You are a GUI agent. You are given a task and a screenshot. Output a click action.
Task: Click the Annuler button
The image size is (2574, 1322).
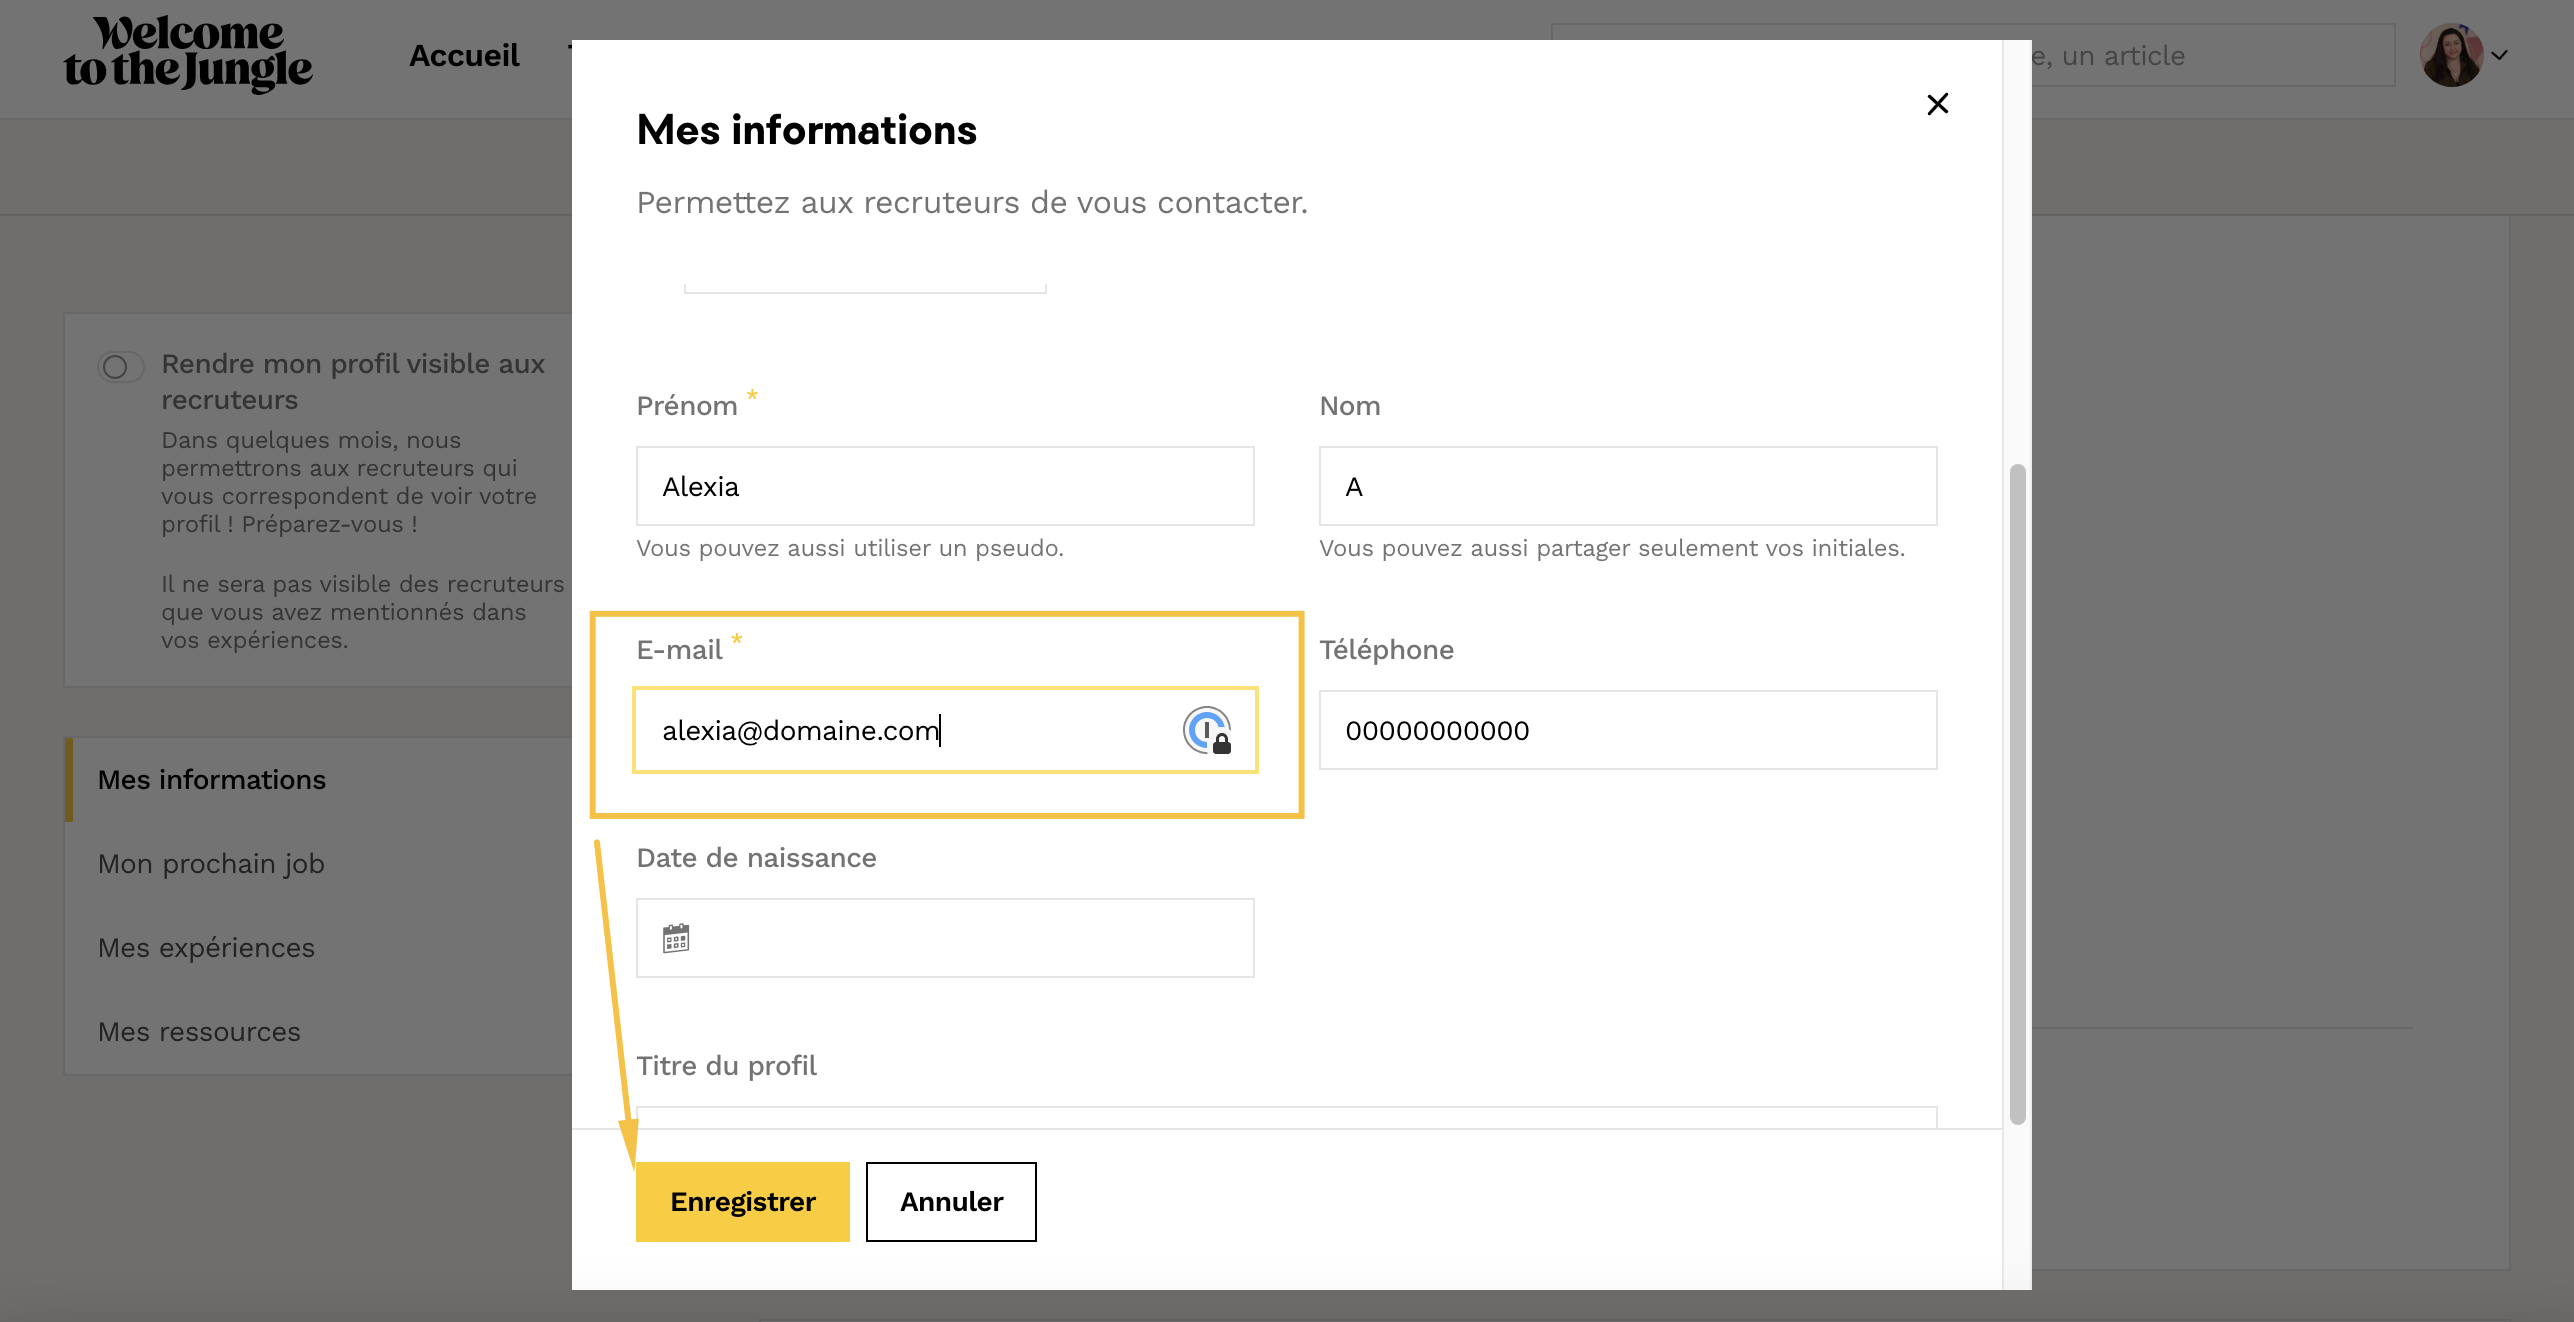(x=950, y=1201)
